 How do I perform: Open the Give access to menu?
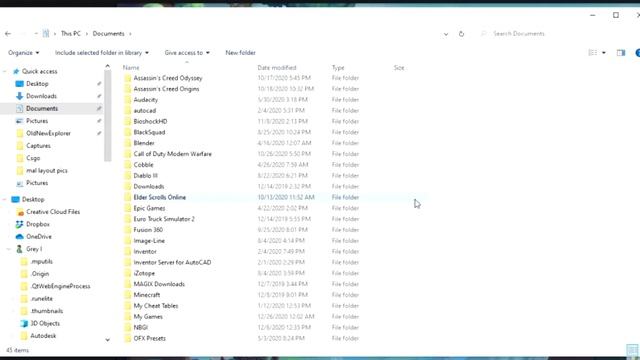tap(187, 53)
